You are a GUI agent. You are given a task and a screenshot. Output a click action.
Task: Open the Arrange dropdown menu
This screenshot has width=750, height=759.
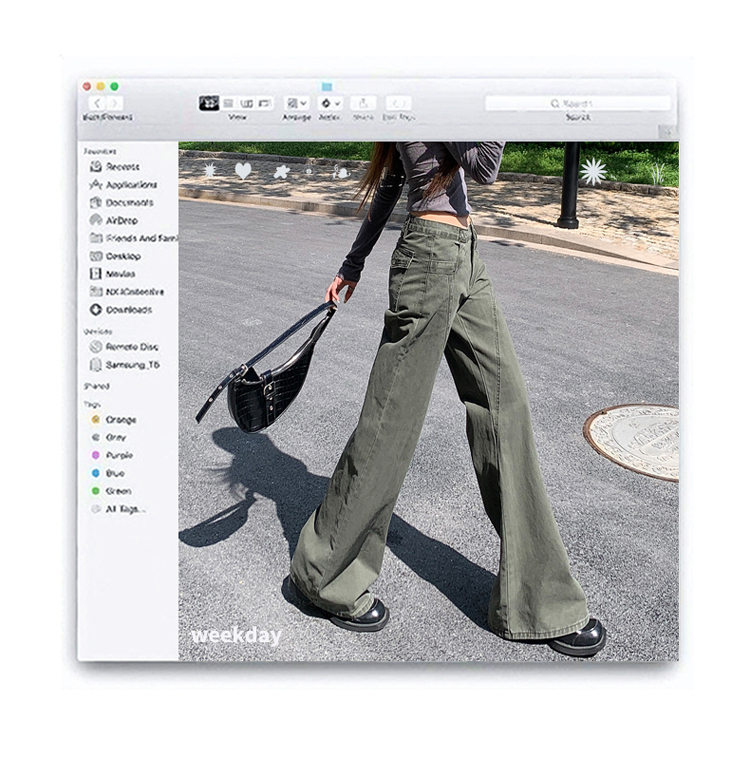(296, 103)
